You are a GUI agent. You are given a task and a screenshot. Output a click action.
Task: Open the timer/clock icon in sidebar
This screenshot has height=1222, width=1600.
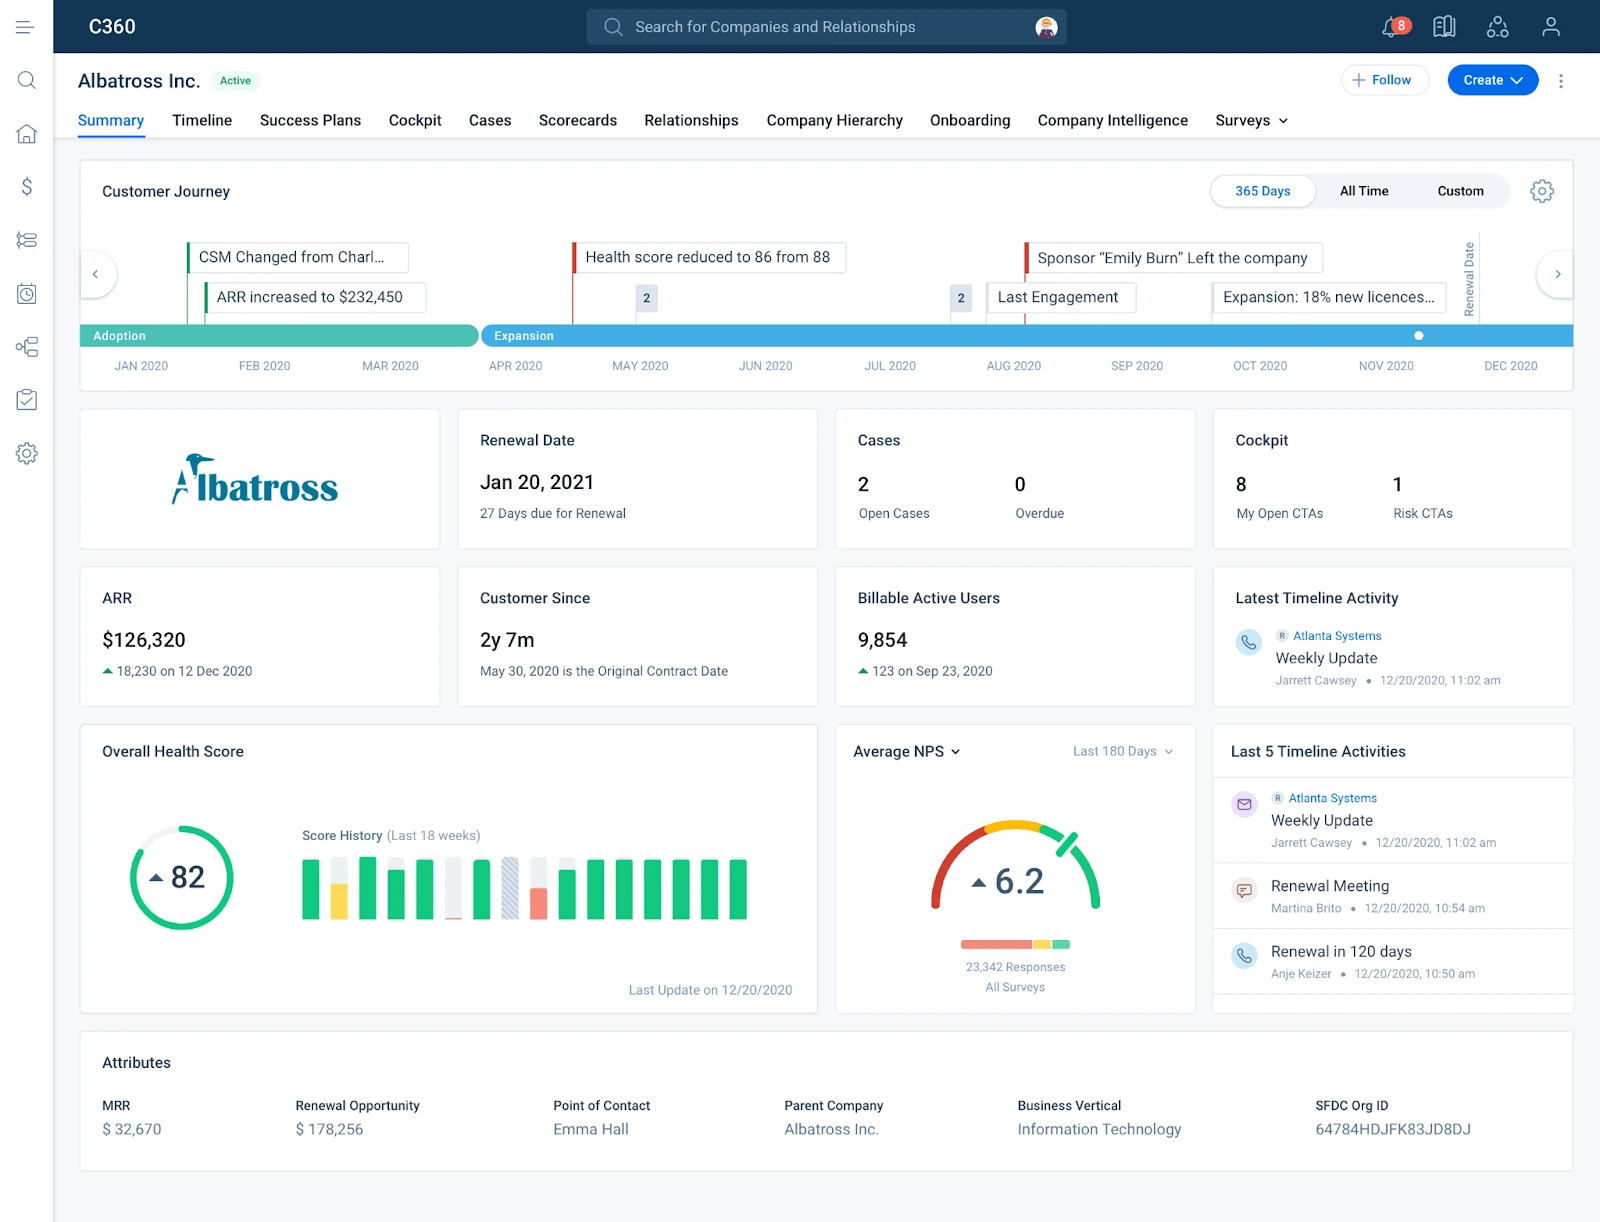(26, 293)
